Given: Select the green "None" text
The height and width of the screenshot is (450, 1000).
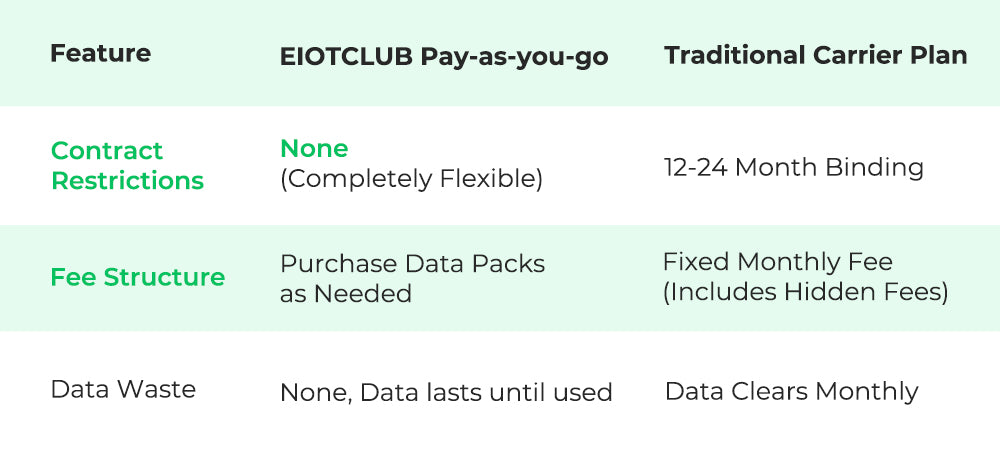Looking at the screenshot, I should click(x=314, y=149).
